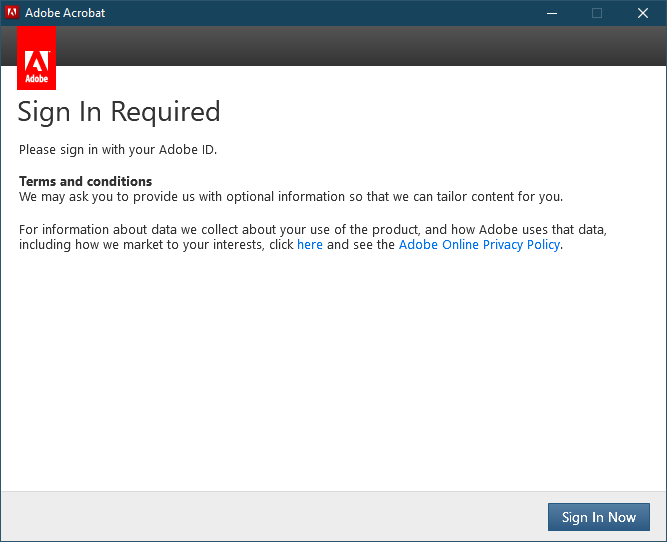This screenshot has height=542, width=667.
Task: Click the disabled maximize button
Action: [x=597, y=13]
